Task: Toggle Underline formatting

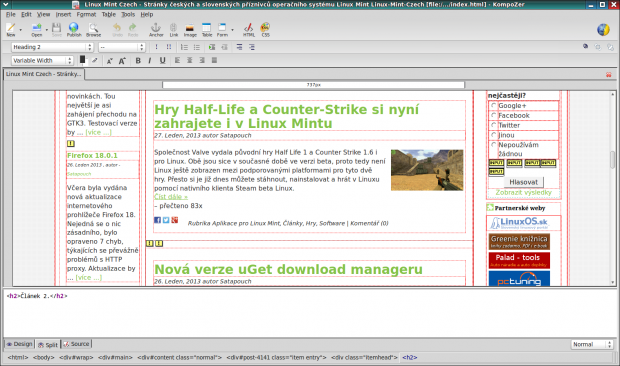Action: (x=162, y=60)
